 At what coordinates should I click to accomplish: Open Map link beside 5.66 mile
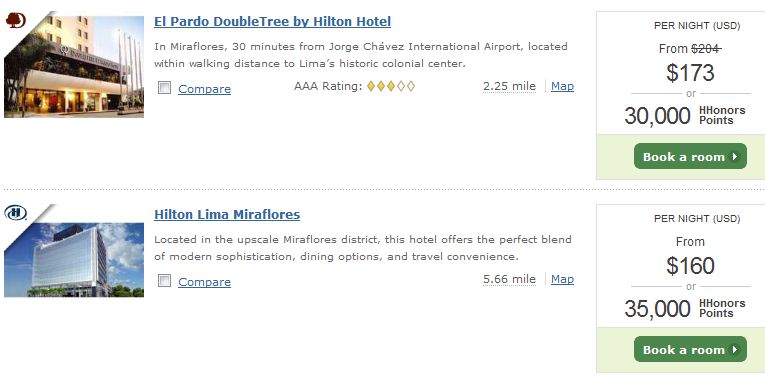click(562, 279)
